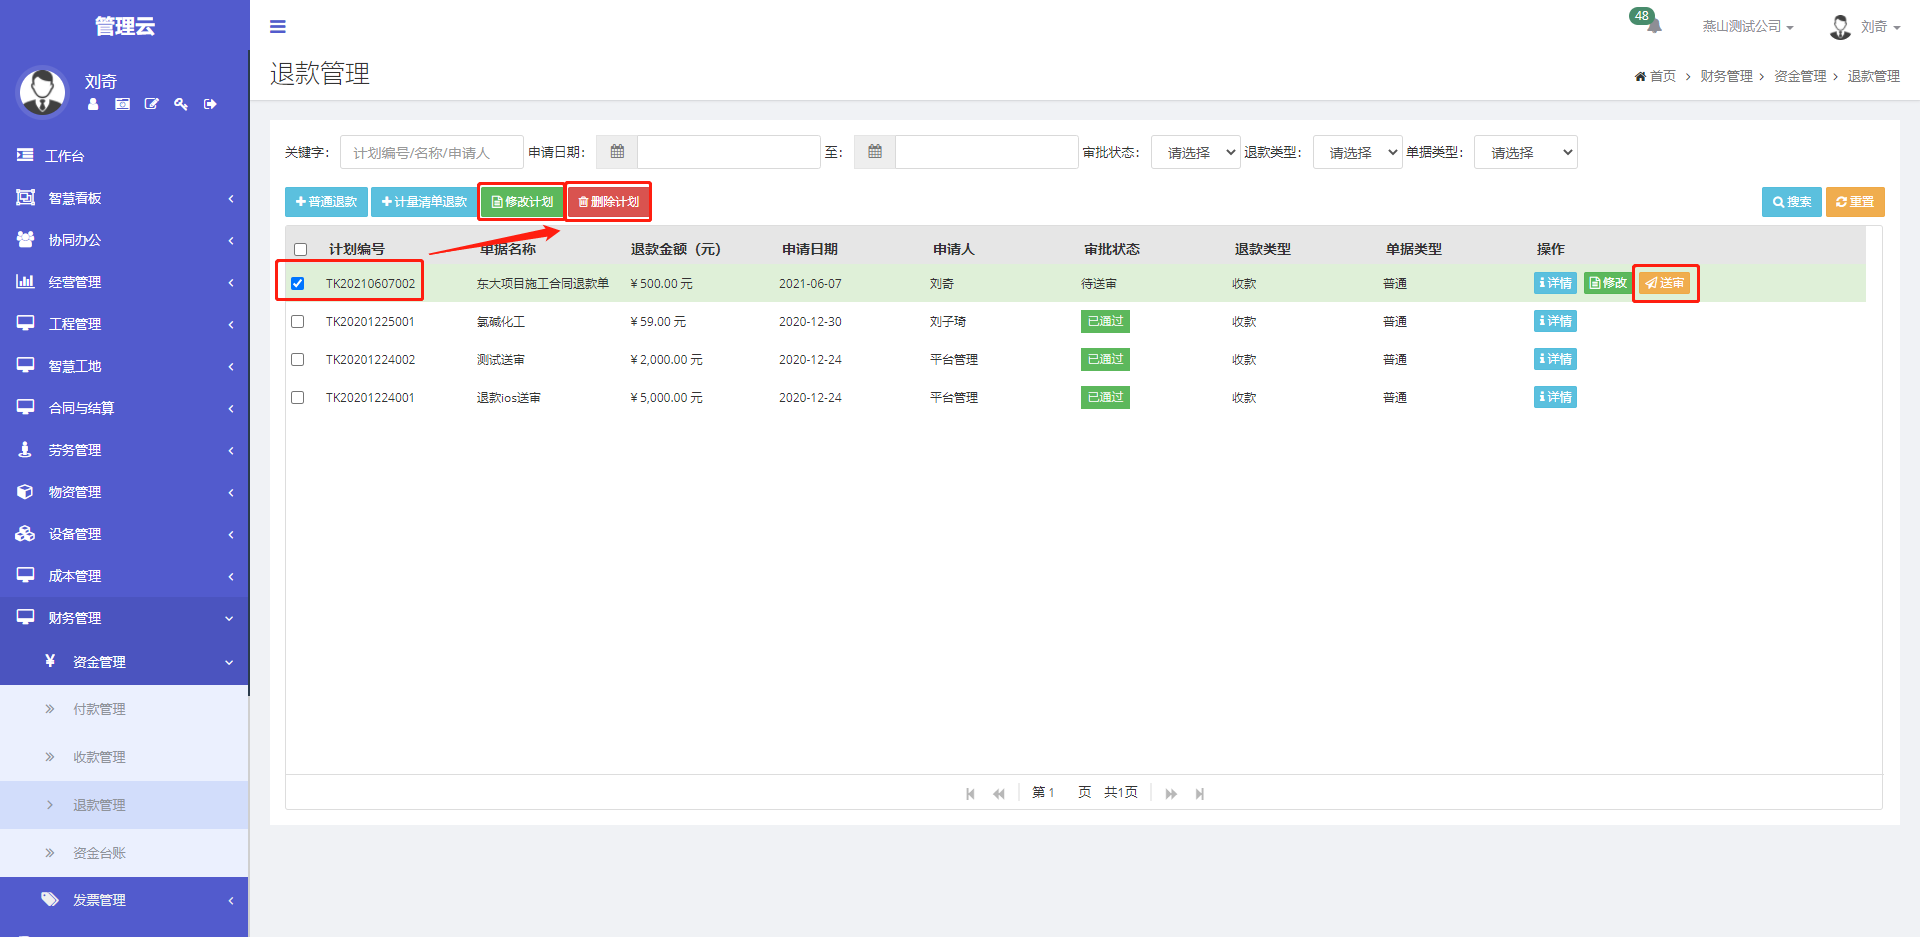Click 详情 for row TK20201225001
Viewport: 1920px width, 937px height.
tap(1555, 321)
